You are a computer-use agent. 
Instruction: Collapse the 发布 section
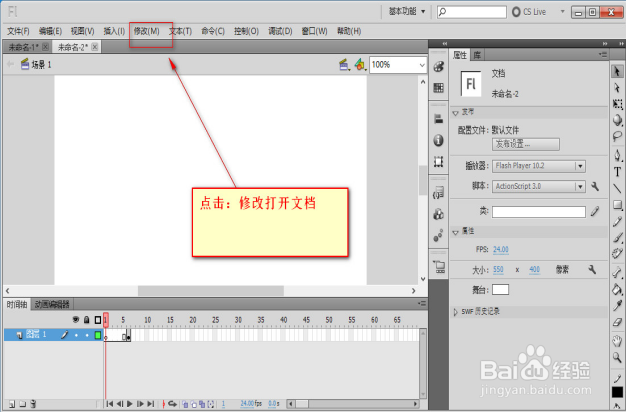(456, 113)
